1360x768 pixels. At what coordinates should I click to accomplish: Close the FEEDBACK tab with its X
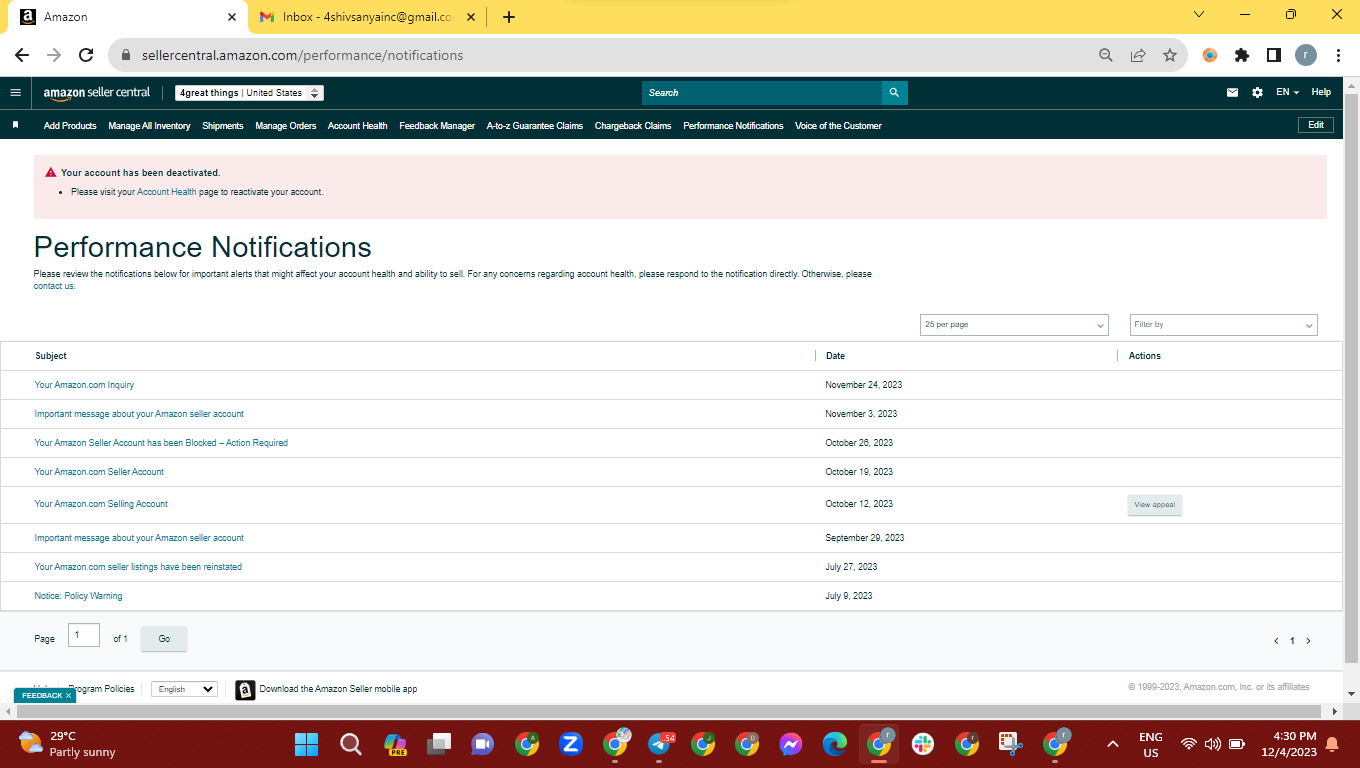(68, 695)
